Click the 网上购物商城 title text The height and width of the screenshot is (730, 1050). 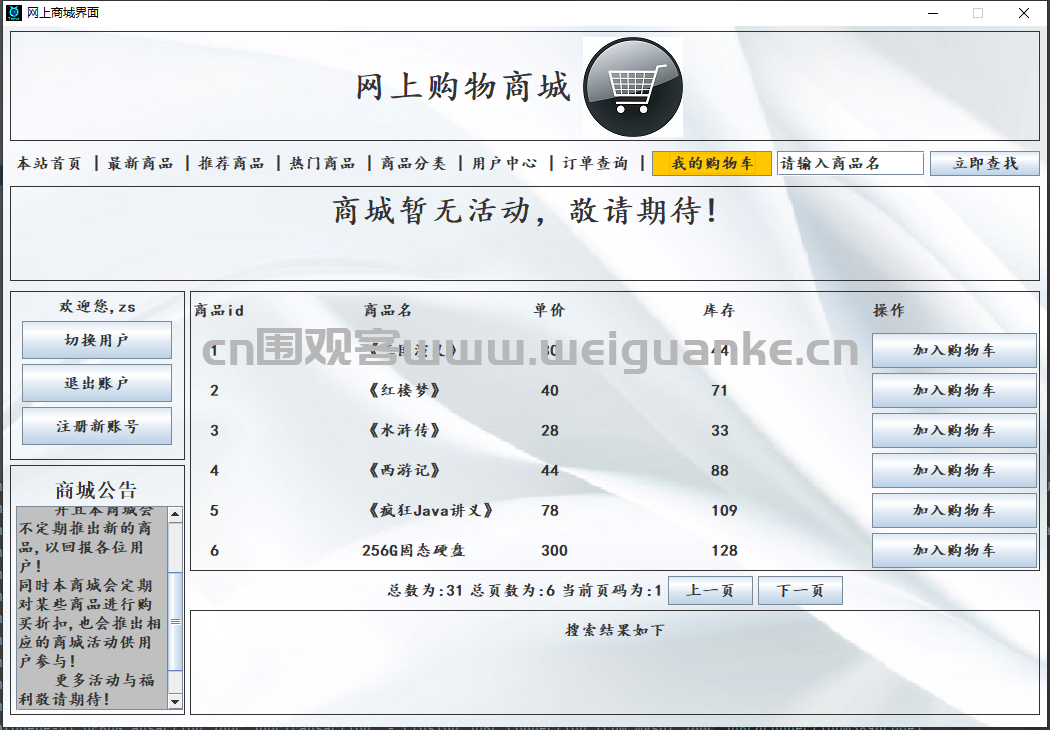coord(463,87)
